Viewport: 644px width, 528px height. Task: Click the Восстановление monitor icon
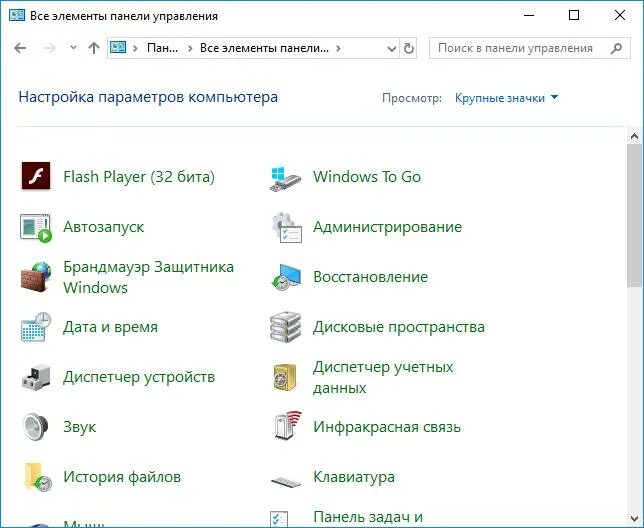point(286,277)
